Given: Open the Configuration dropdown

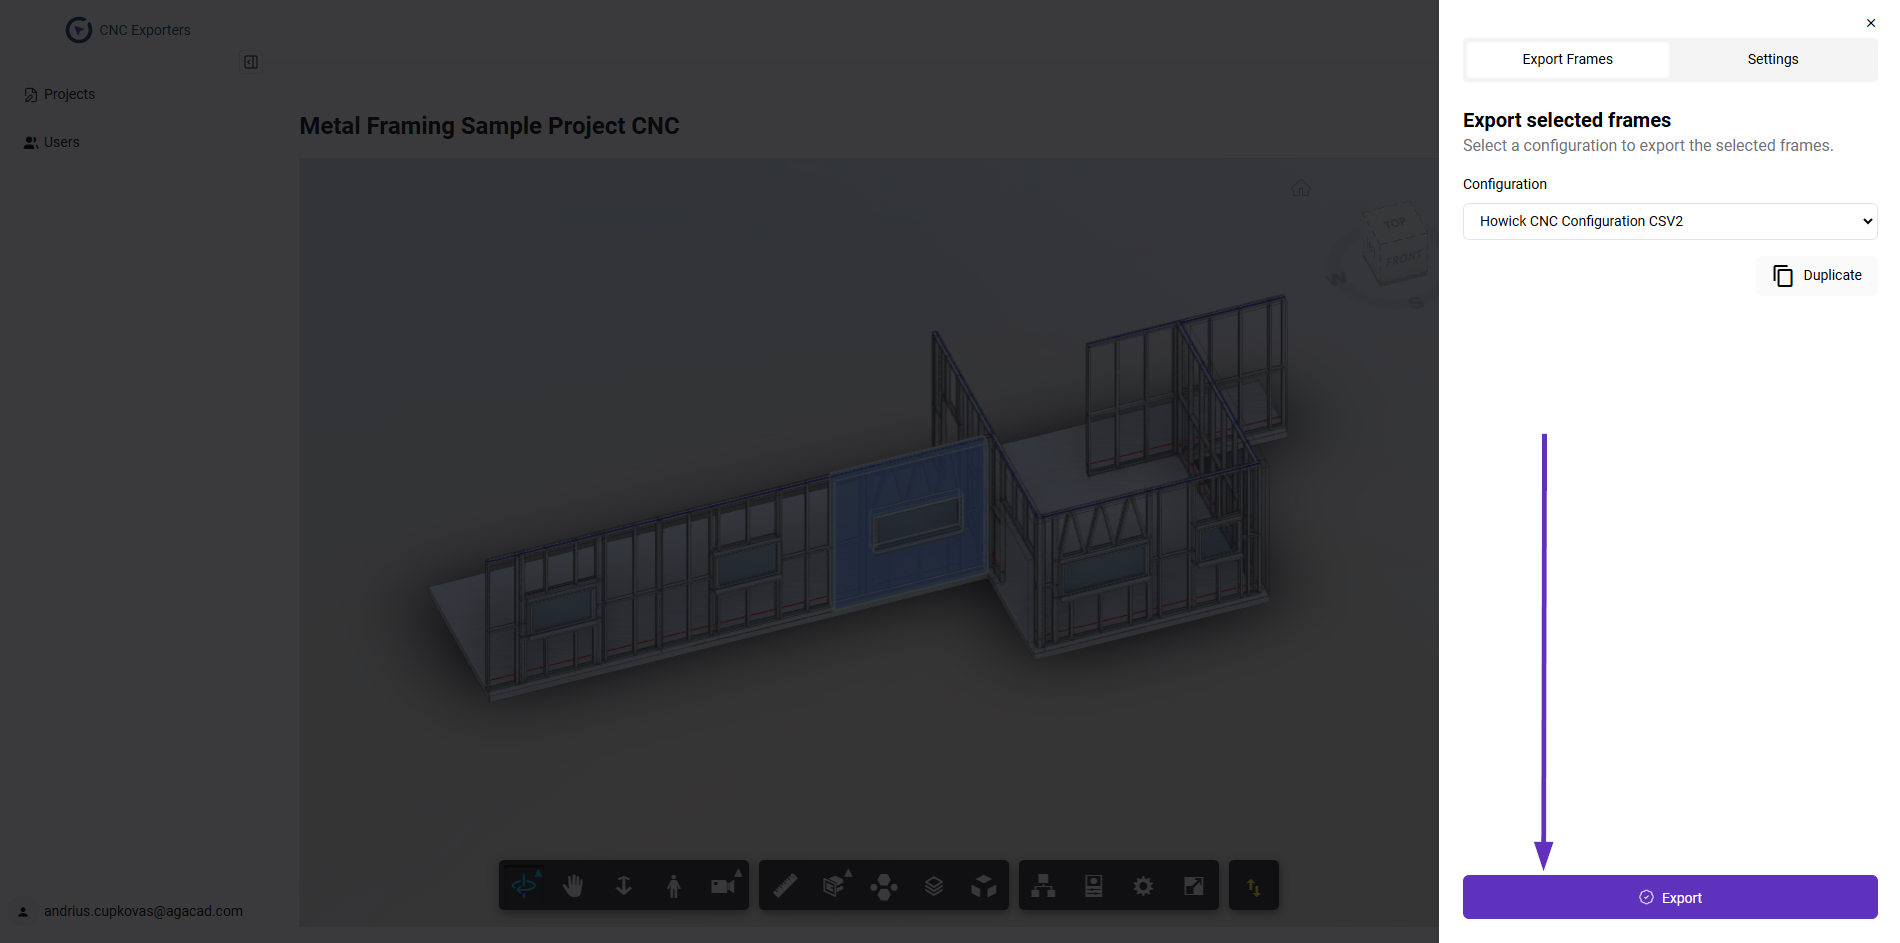Looking at the screenshot, I should tap(1669, 221).
